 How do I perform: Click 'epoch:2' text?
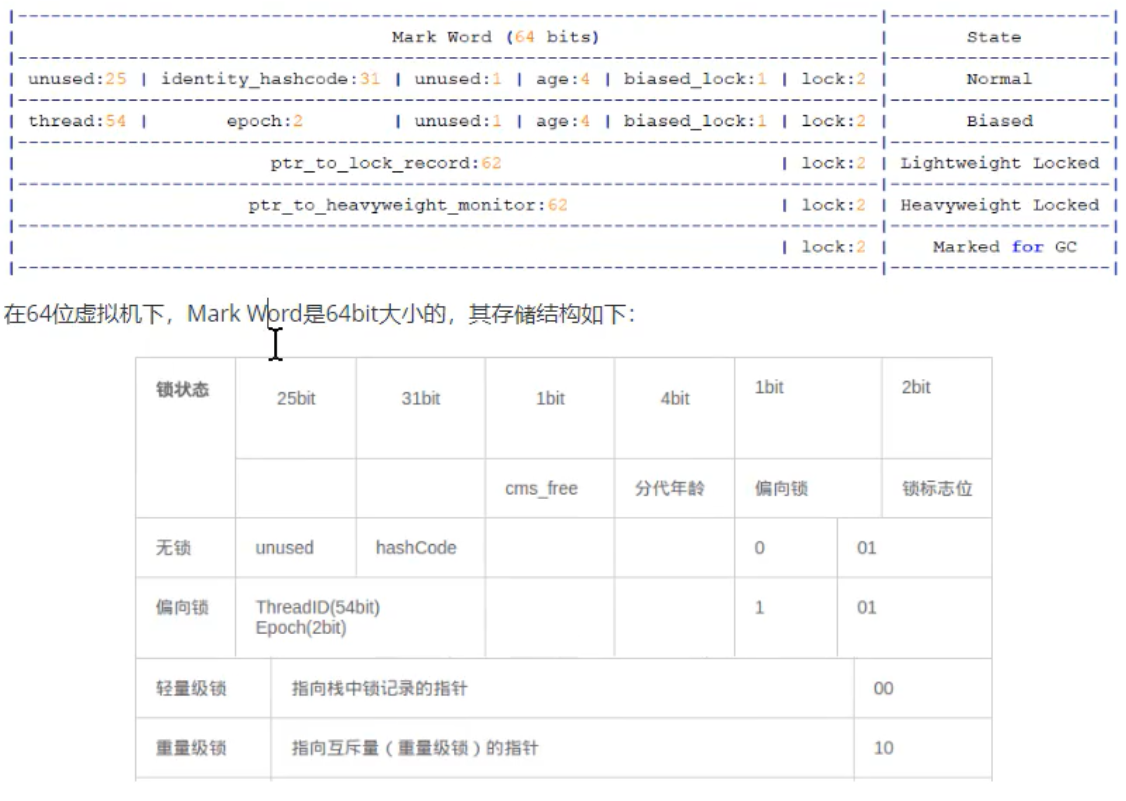coord(264,121)
